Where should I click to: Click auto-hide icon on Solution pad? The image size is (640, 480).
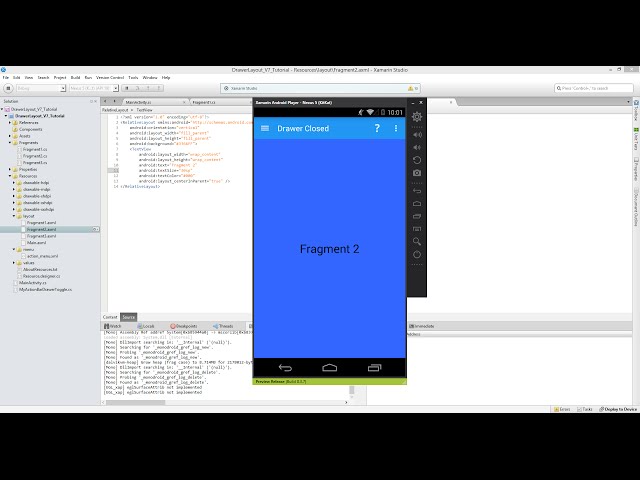(91, 101)
